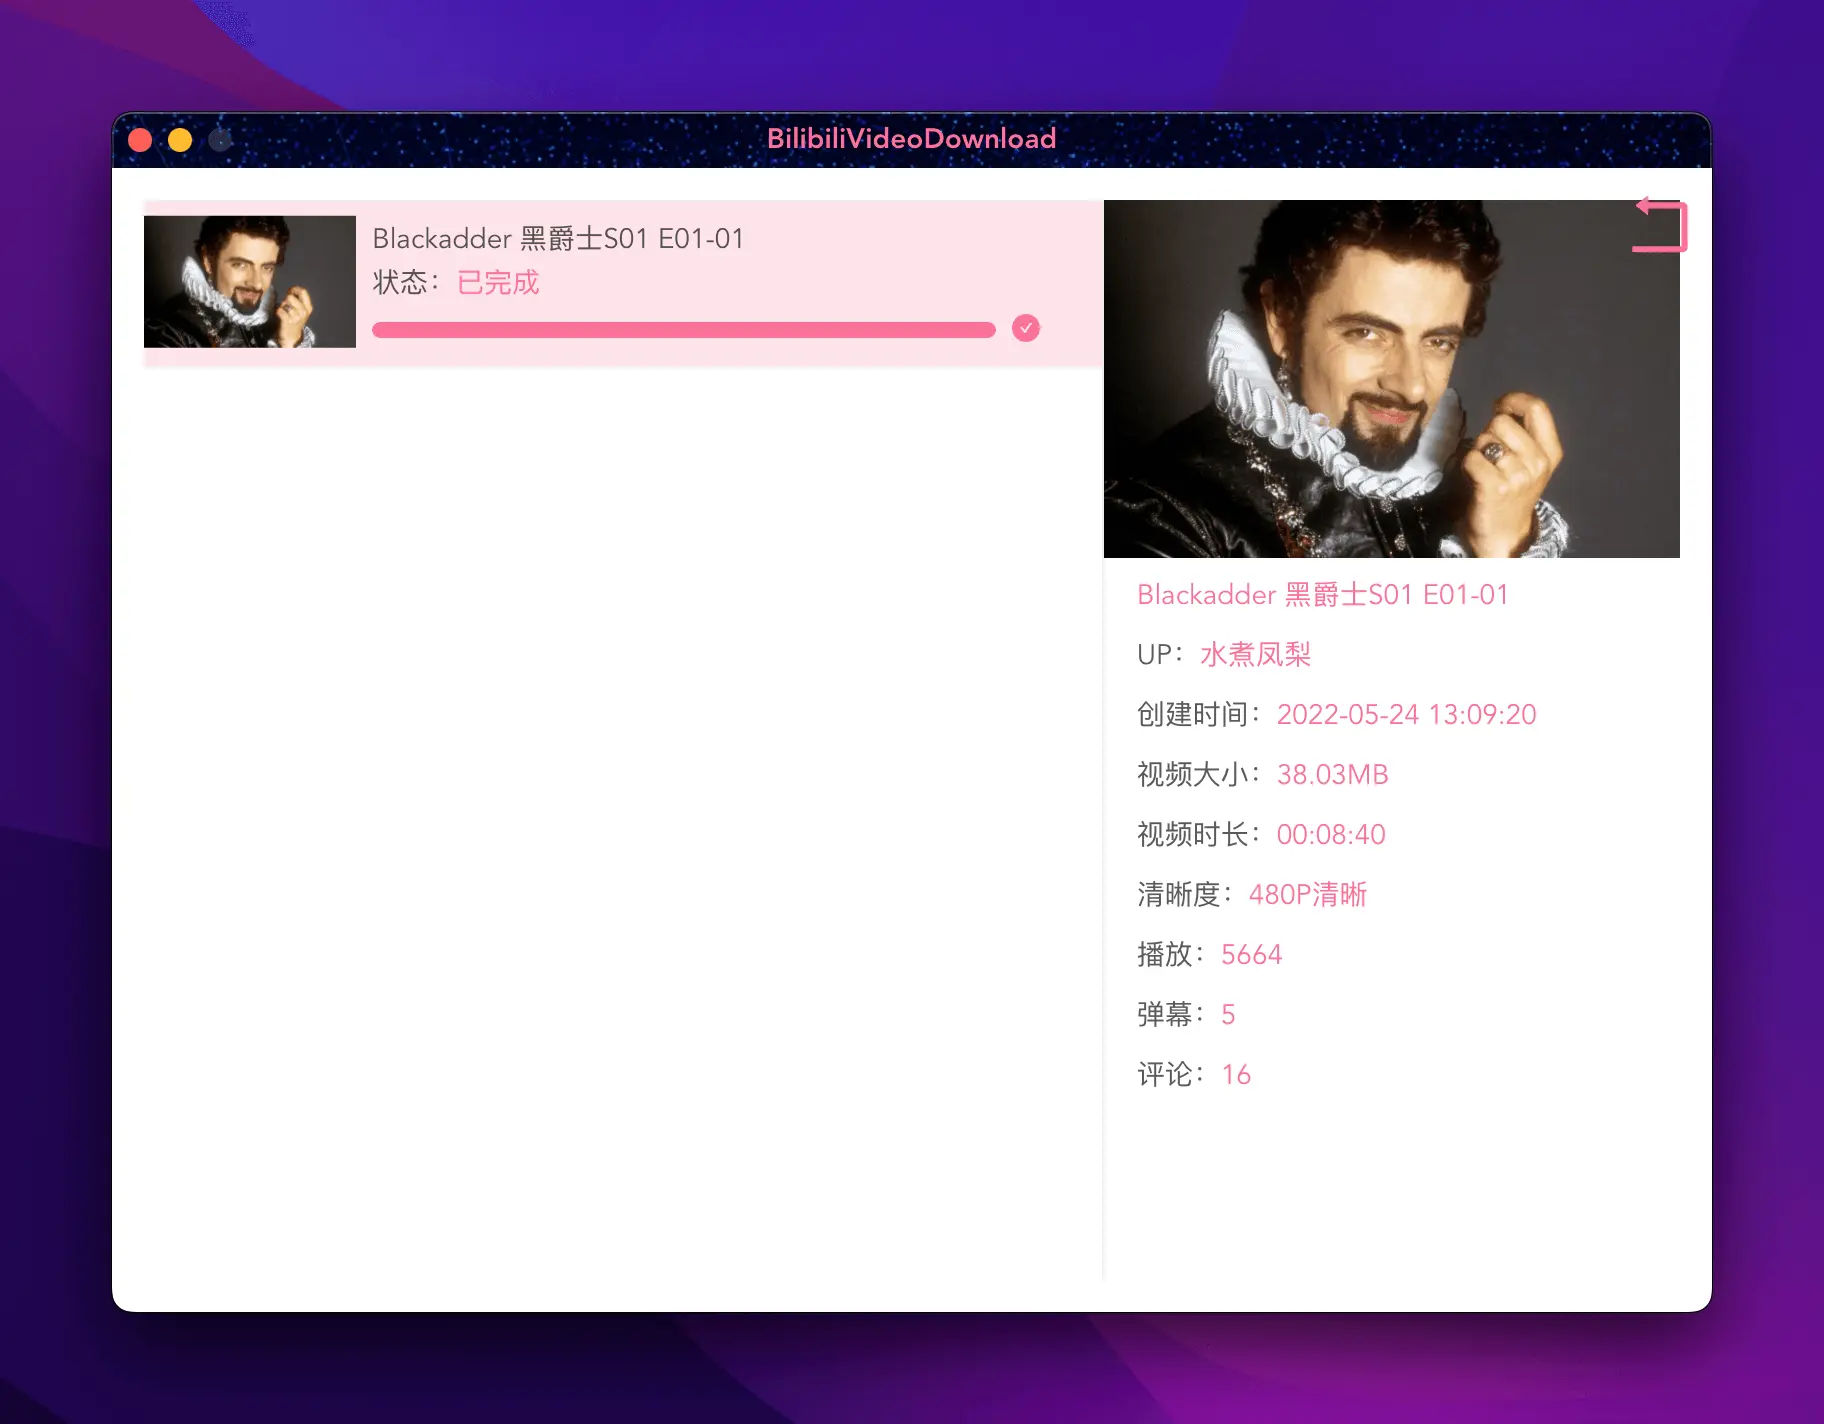Click the completed checkmark icon on download
Image resolution: width=1824 pixels, height=1424 pixels.
pos(1026,328)
